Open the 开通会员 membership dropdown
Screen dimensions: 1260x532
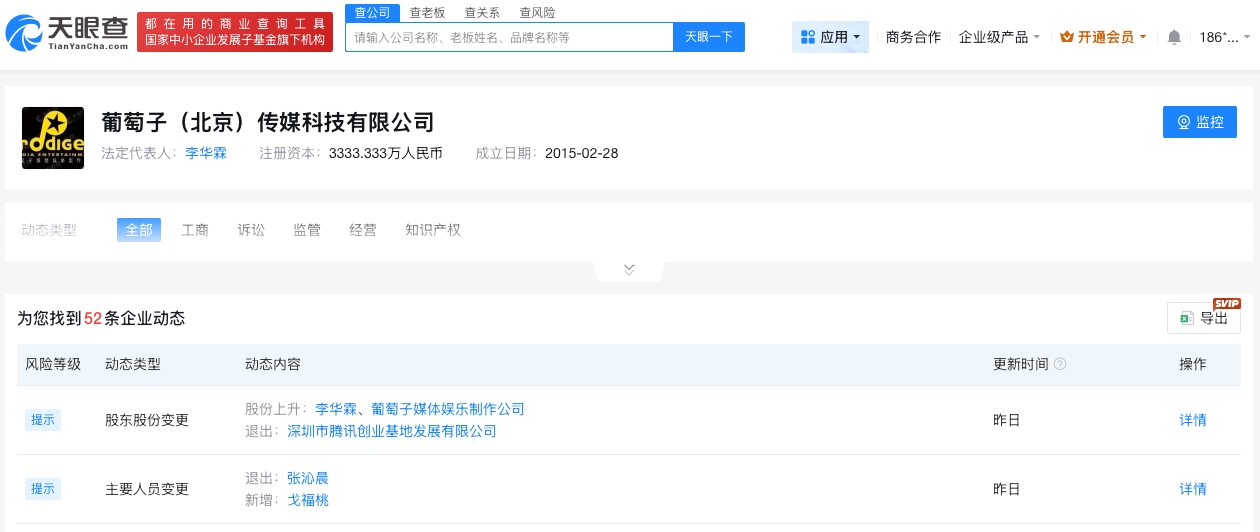(1103, 37)
